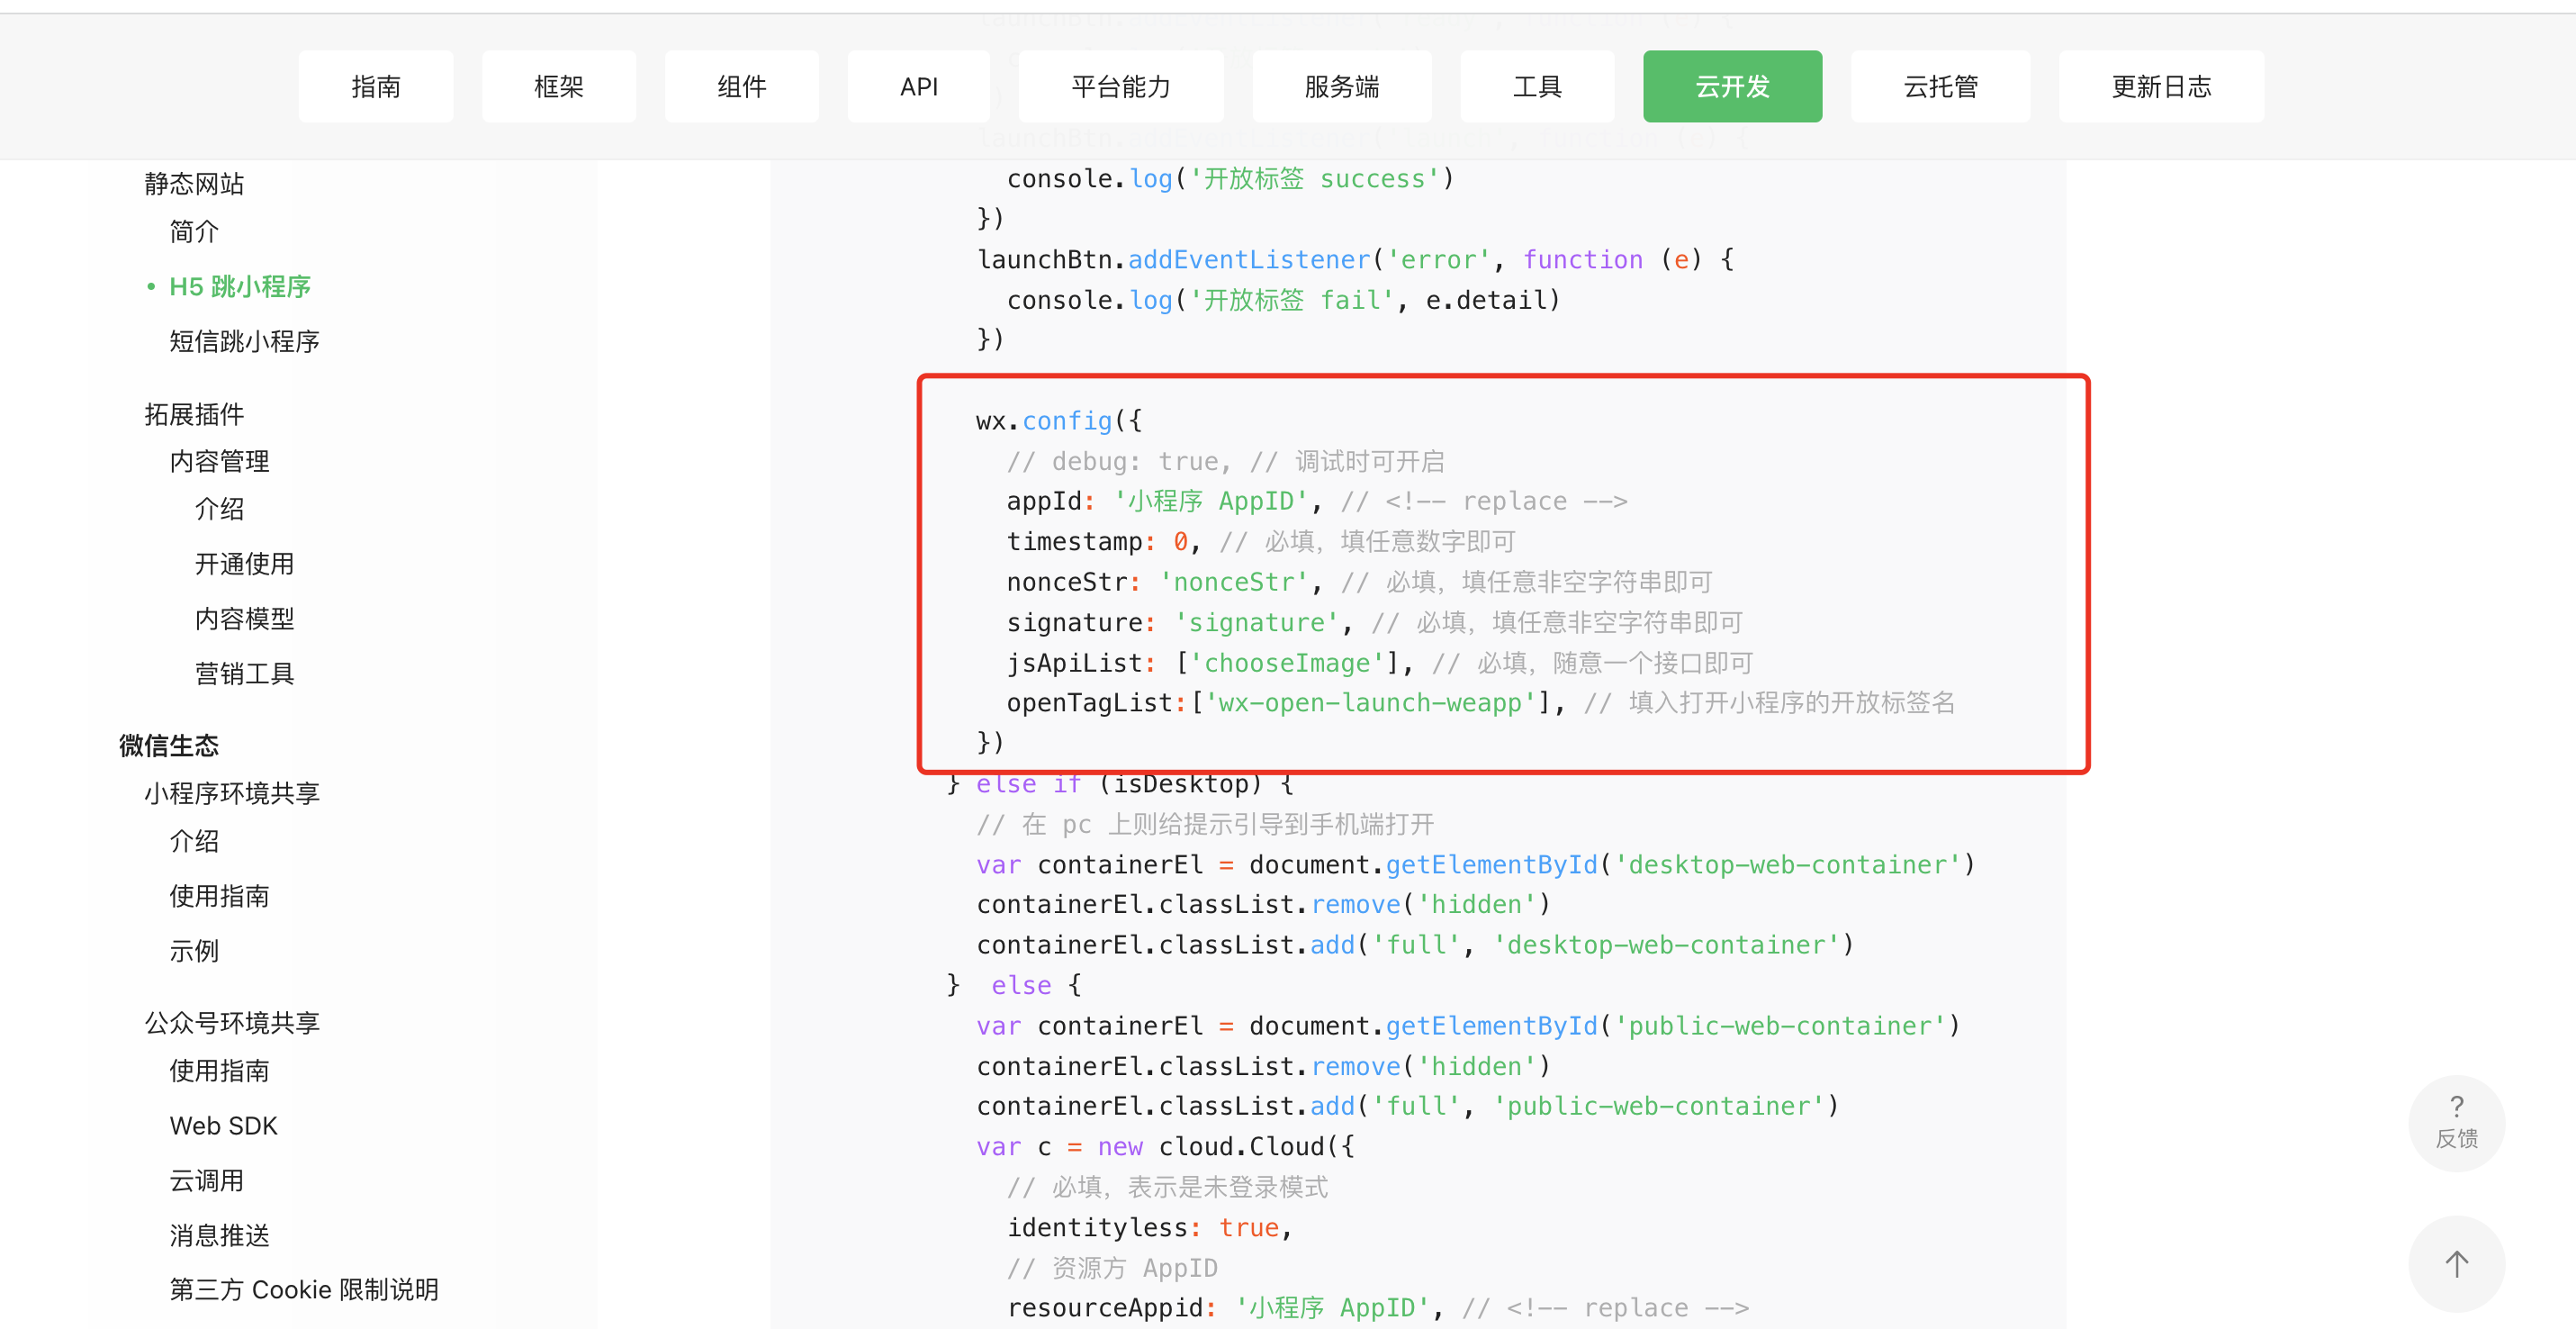Expand 公众号环境共享 sidebar group
2576x1329 pixels.
(x=232, y=1022)
